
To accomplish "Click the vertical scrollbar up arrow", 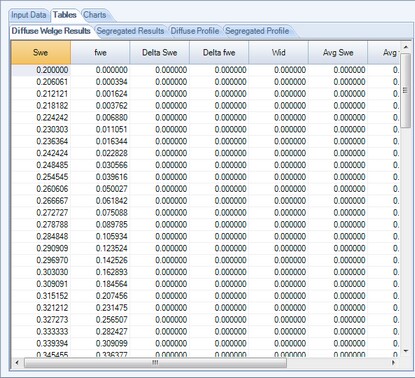I will 406,47.
